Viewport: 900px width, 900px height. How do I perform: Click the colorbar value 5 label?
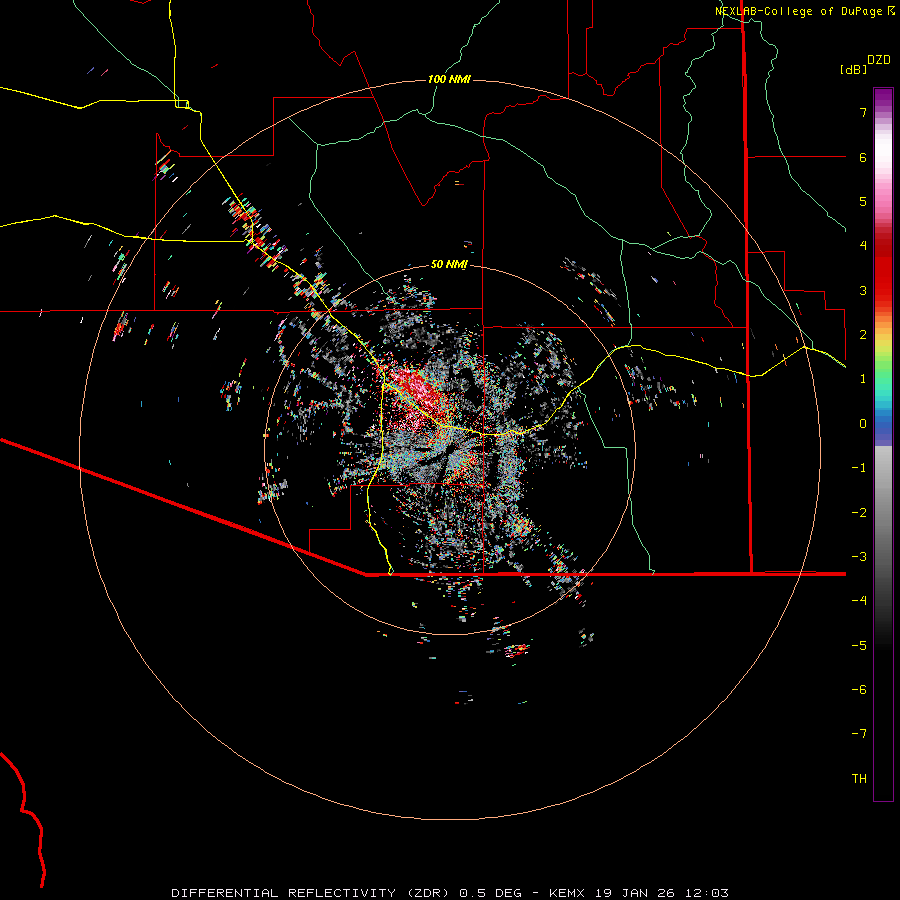pyautogui.click(x=863, y=201)
